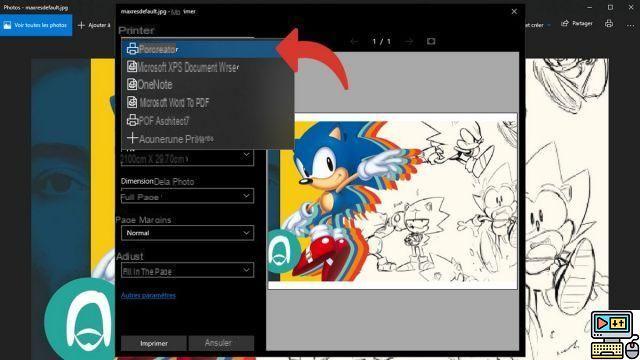The width and height of the screenshot is (640, 360).
Task: Minimize the Photos window
Action: click(589, 7)
